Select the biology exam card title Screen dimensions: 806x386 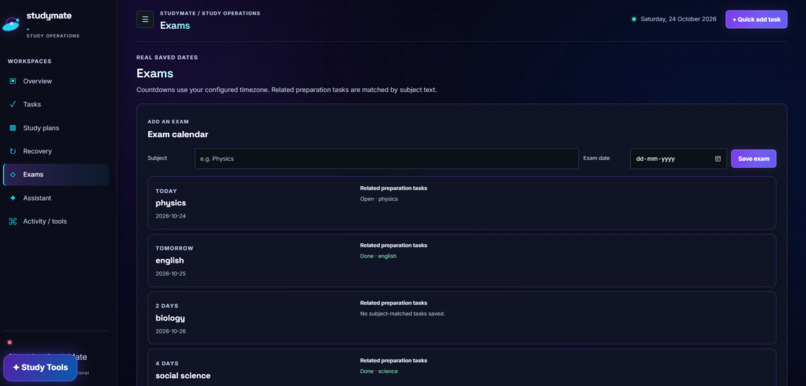170,318
